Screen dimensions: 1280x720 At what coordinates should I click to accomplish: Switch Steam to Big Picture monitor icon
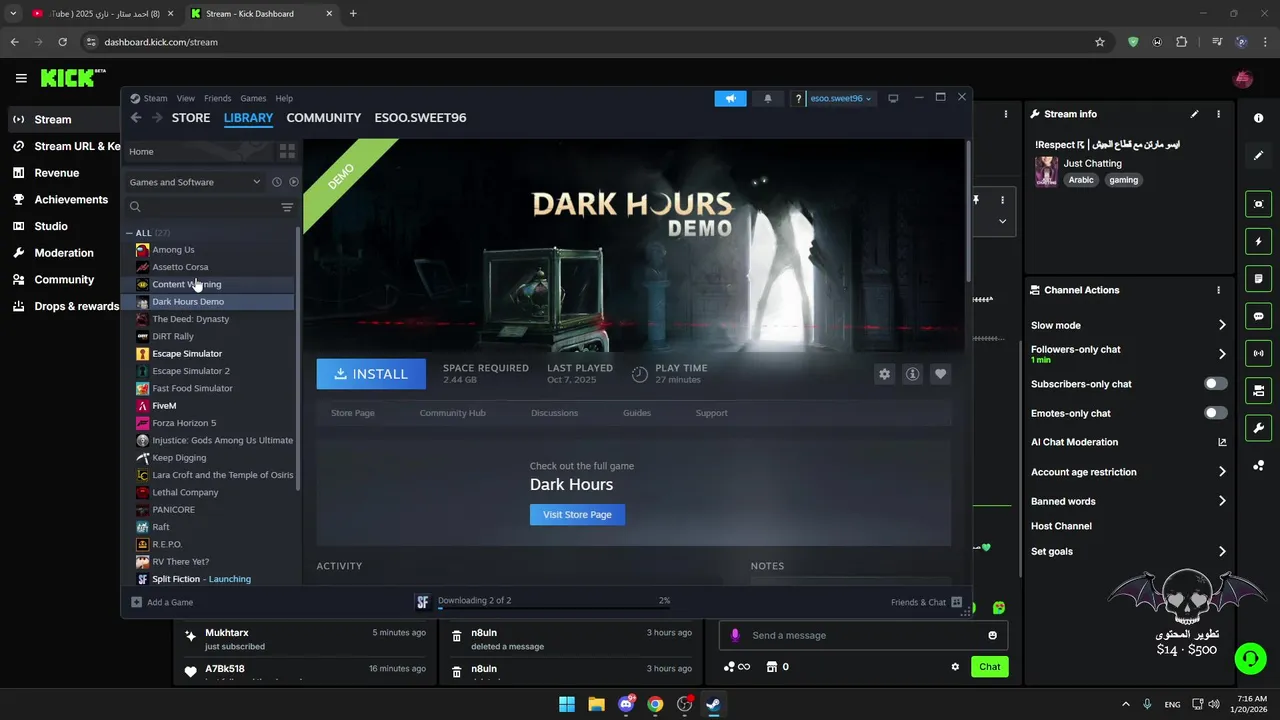(x=893, y=98)
